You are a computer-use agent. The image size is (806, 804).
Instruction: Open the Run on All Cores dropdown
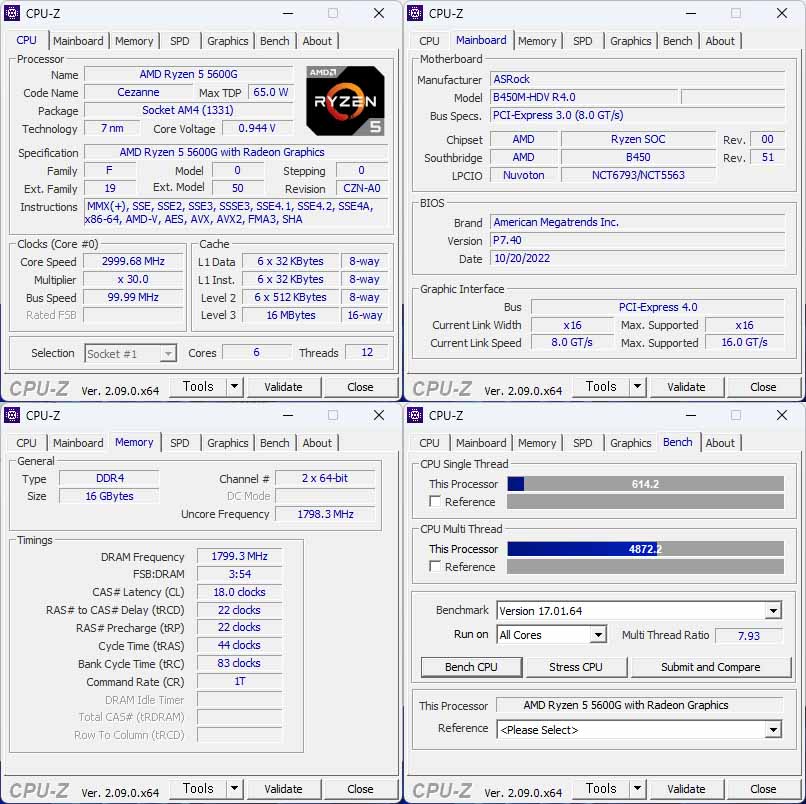pyautogui.click(x=598, y=635)
